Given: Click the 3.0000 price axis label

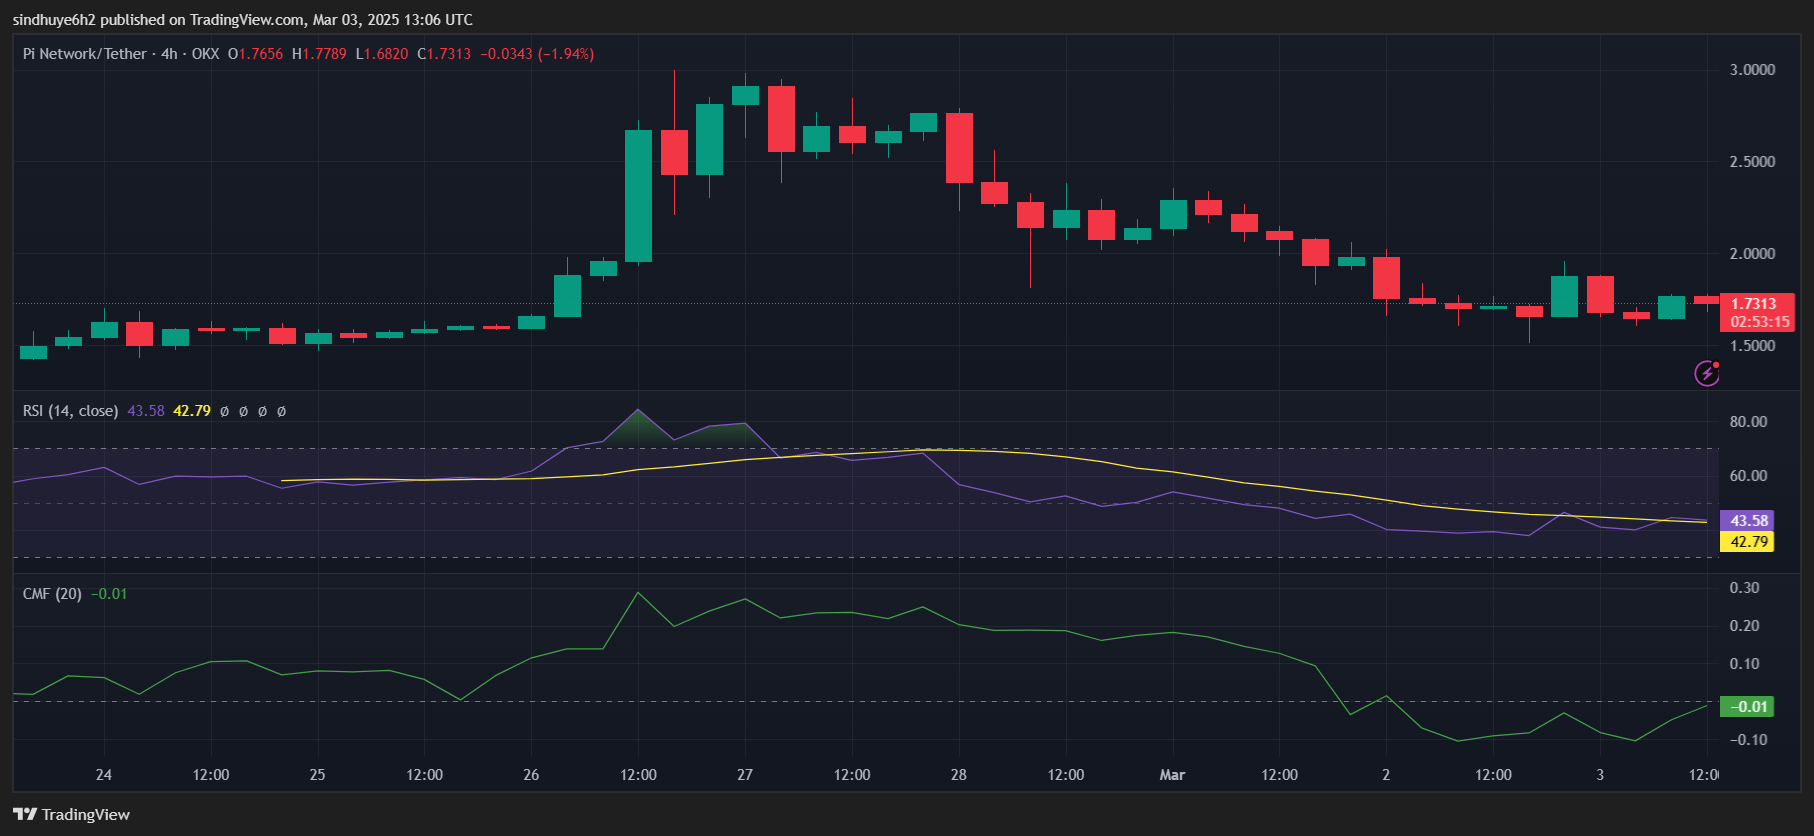Looking at the screenshot, I should (1753, 70).
